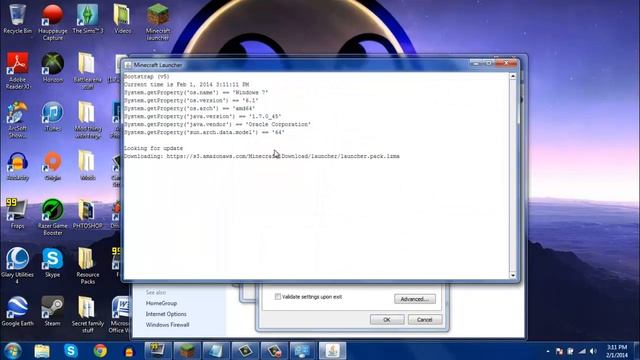Launch Google Earth from the desktop
640x360 pixels.
pyautogui.click(x=17, y=311)
